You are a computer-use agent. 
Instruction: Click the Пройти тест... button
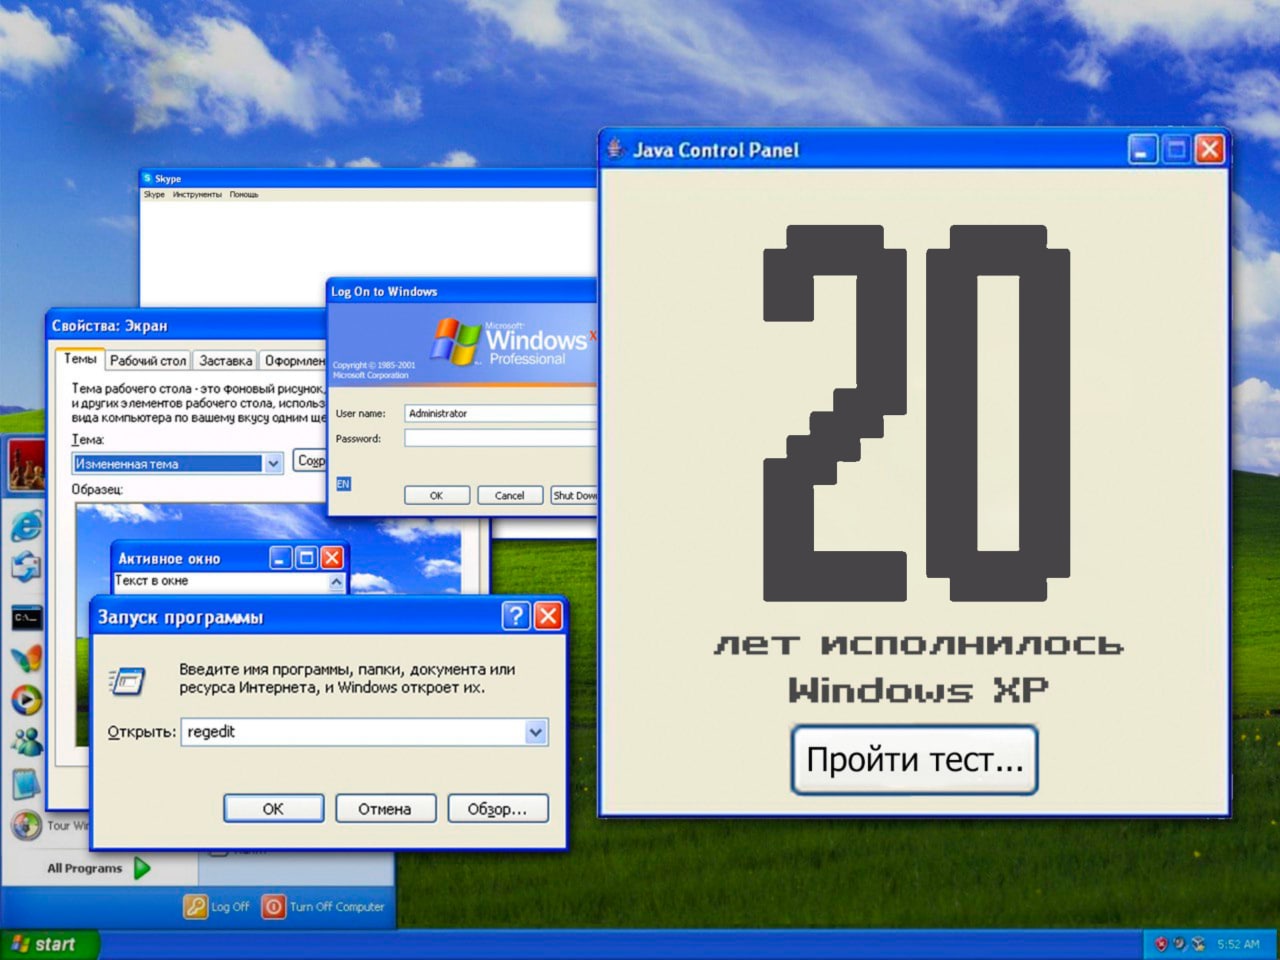915,760
